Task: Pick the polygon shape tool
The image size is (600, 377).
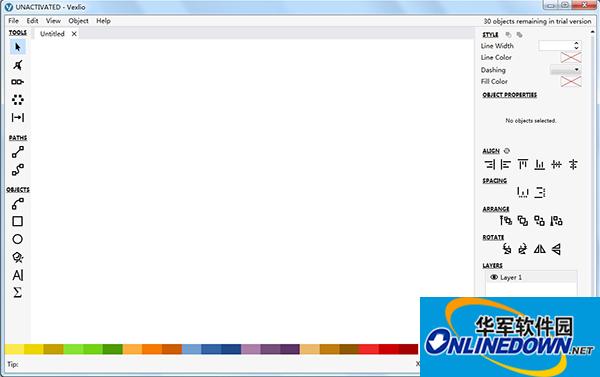Action: pyautogui.click(x=18, y=257)
